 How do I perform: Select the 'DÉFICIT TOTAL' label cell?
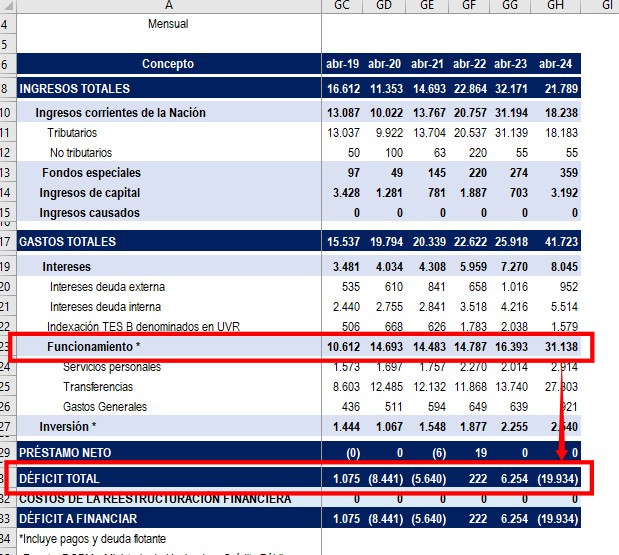(x=169, y=478)
